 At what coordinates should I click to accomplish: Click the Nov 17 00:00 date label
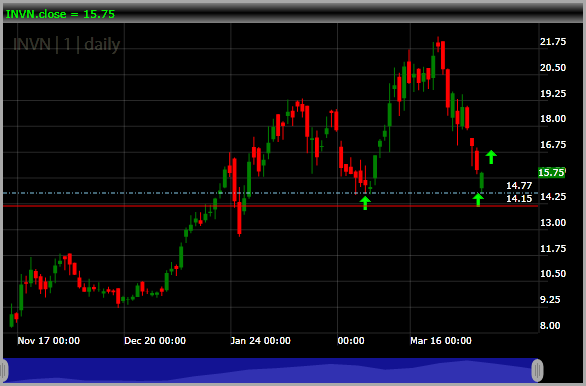point(49,341)
